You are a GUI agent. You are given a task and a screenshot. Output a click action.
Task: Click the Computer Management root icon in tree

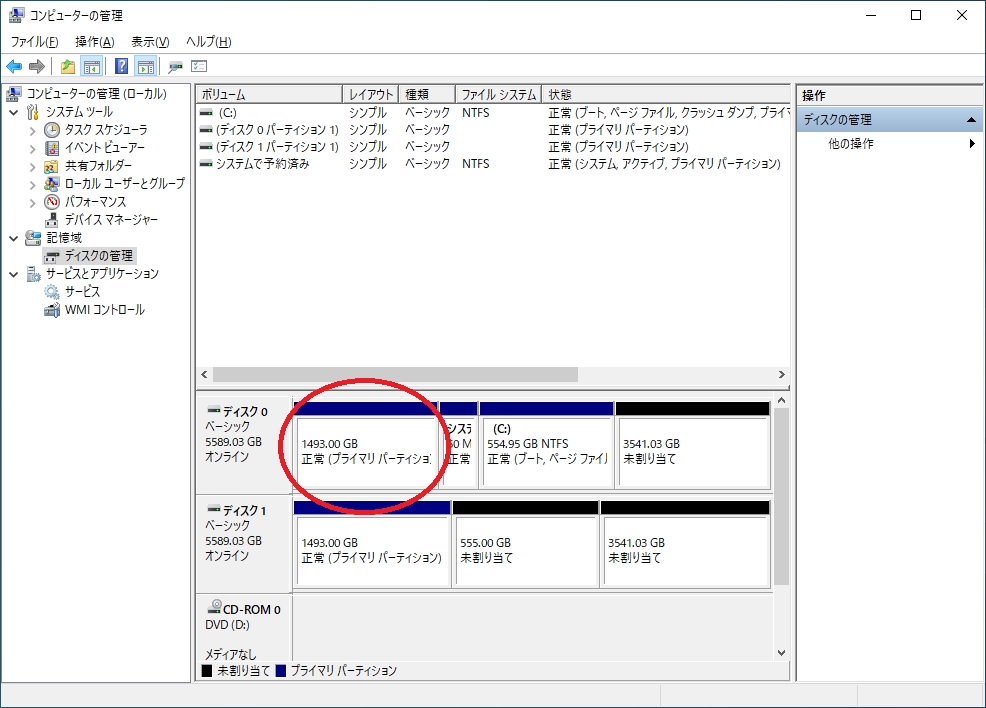coord(14,94)
